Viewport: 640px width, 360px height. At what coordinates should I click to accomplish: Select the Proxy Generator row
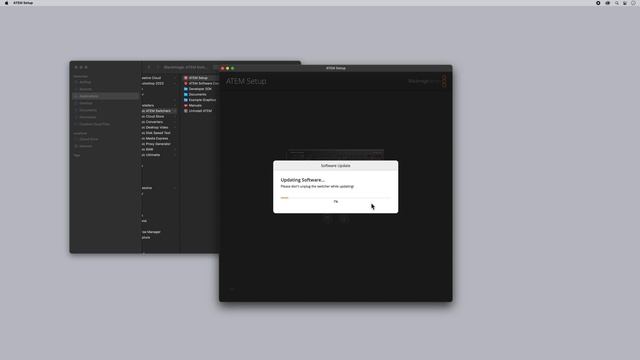coord(159,144)
